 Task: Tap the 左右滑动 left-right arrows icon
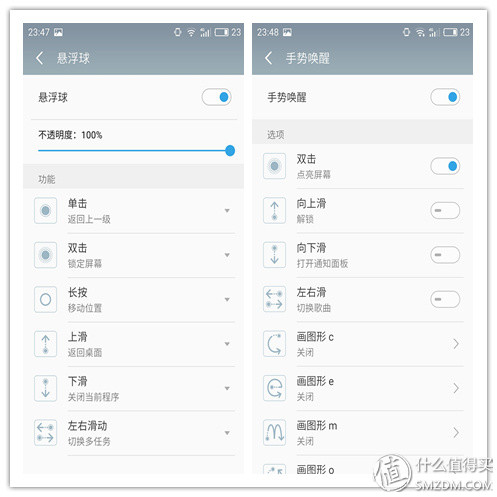(x=46, y=433)
